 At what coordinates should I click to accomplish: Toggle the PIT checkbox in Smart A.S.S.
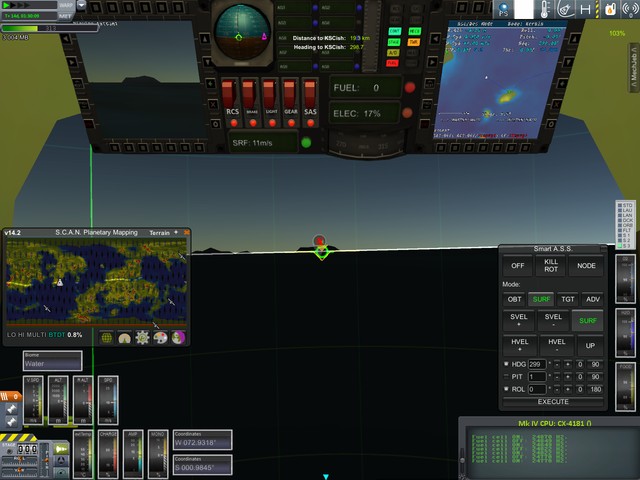pos(506,376)
